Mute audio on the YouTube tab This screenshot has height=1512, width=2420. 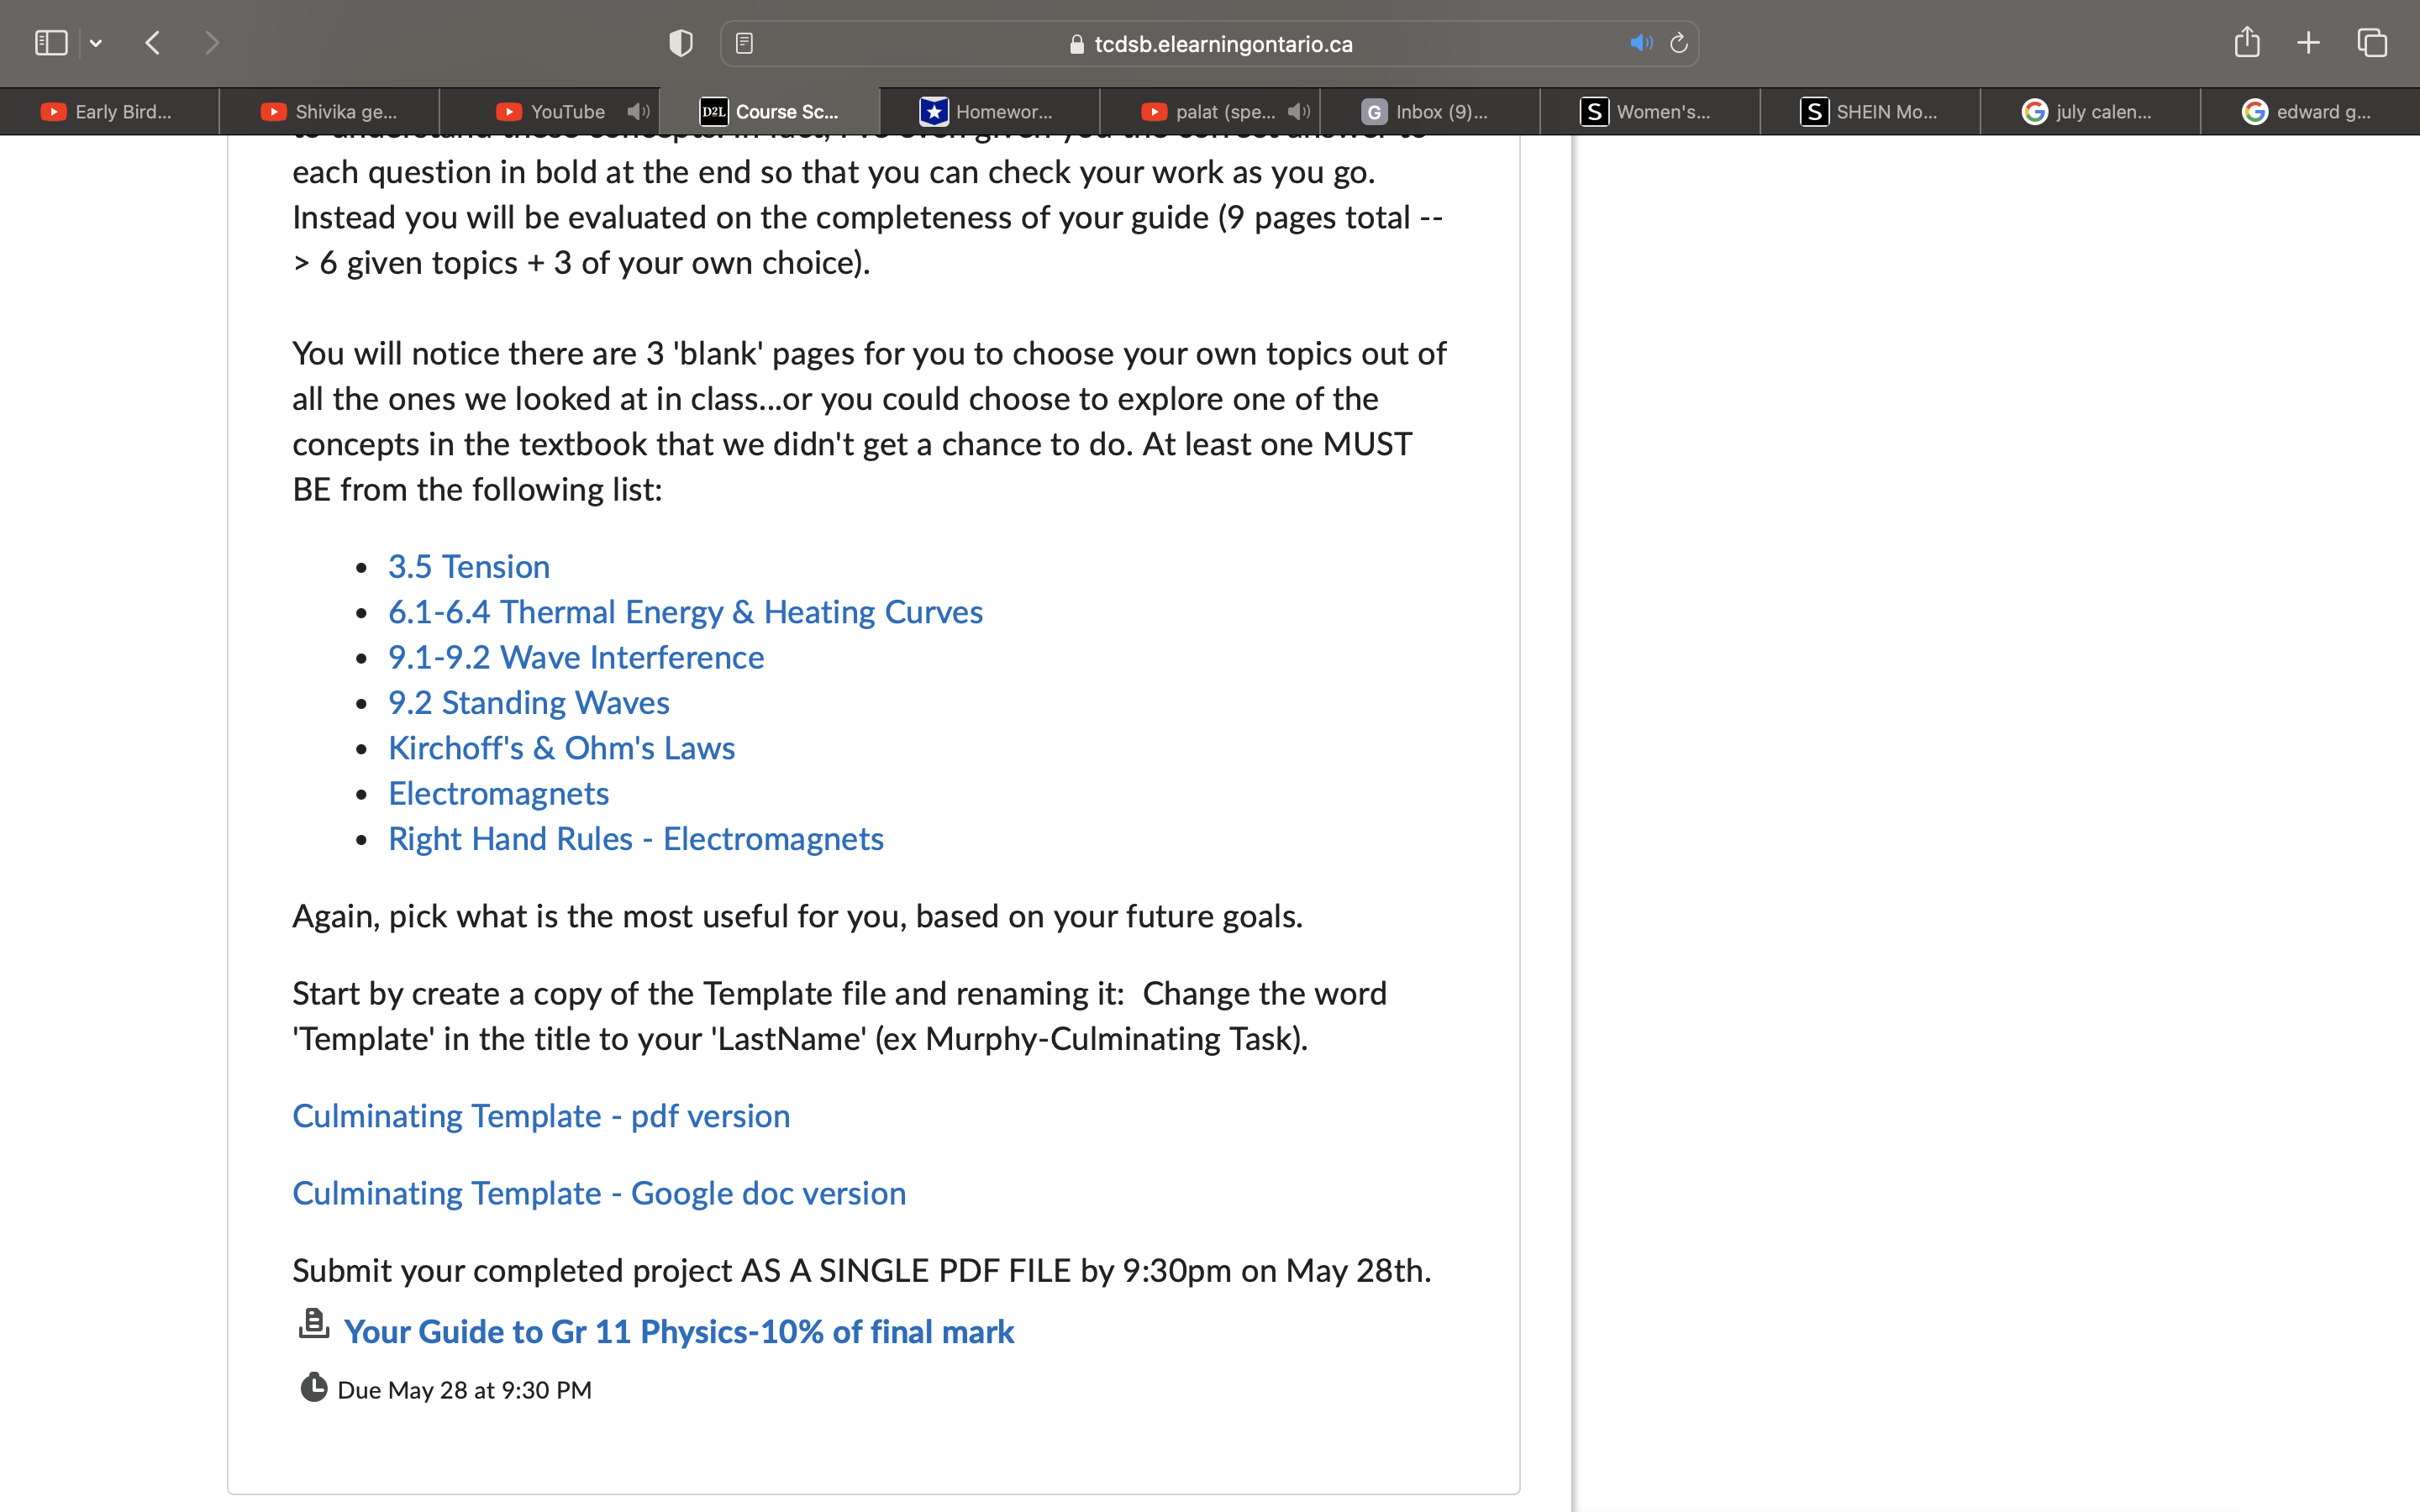point(639,111)
